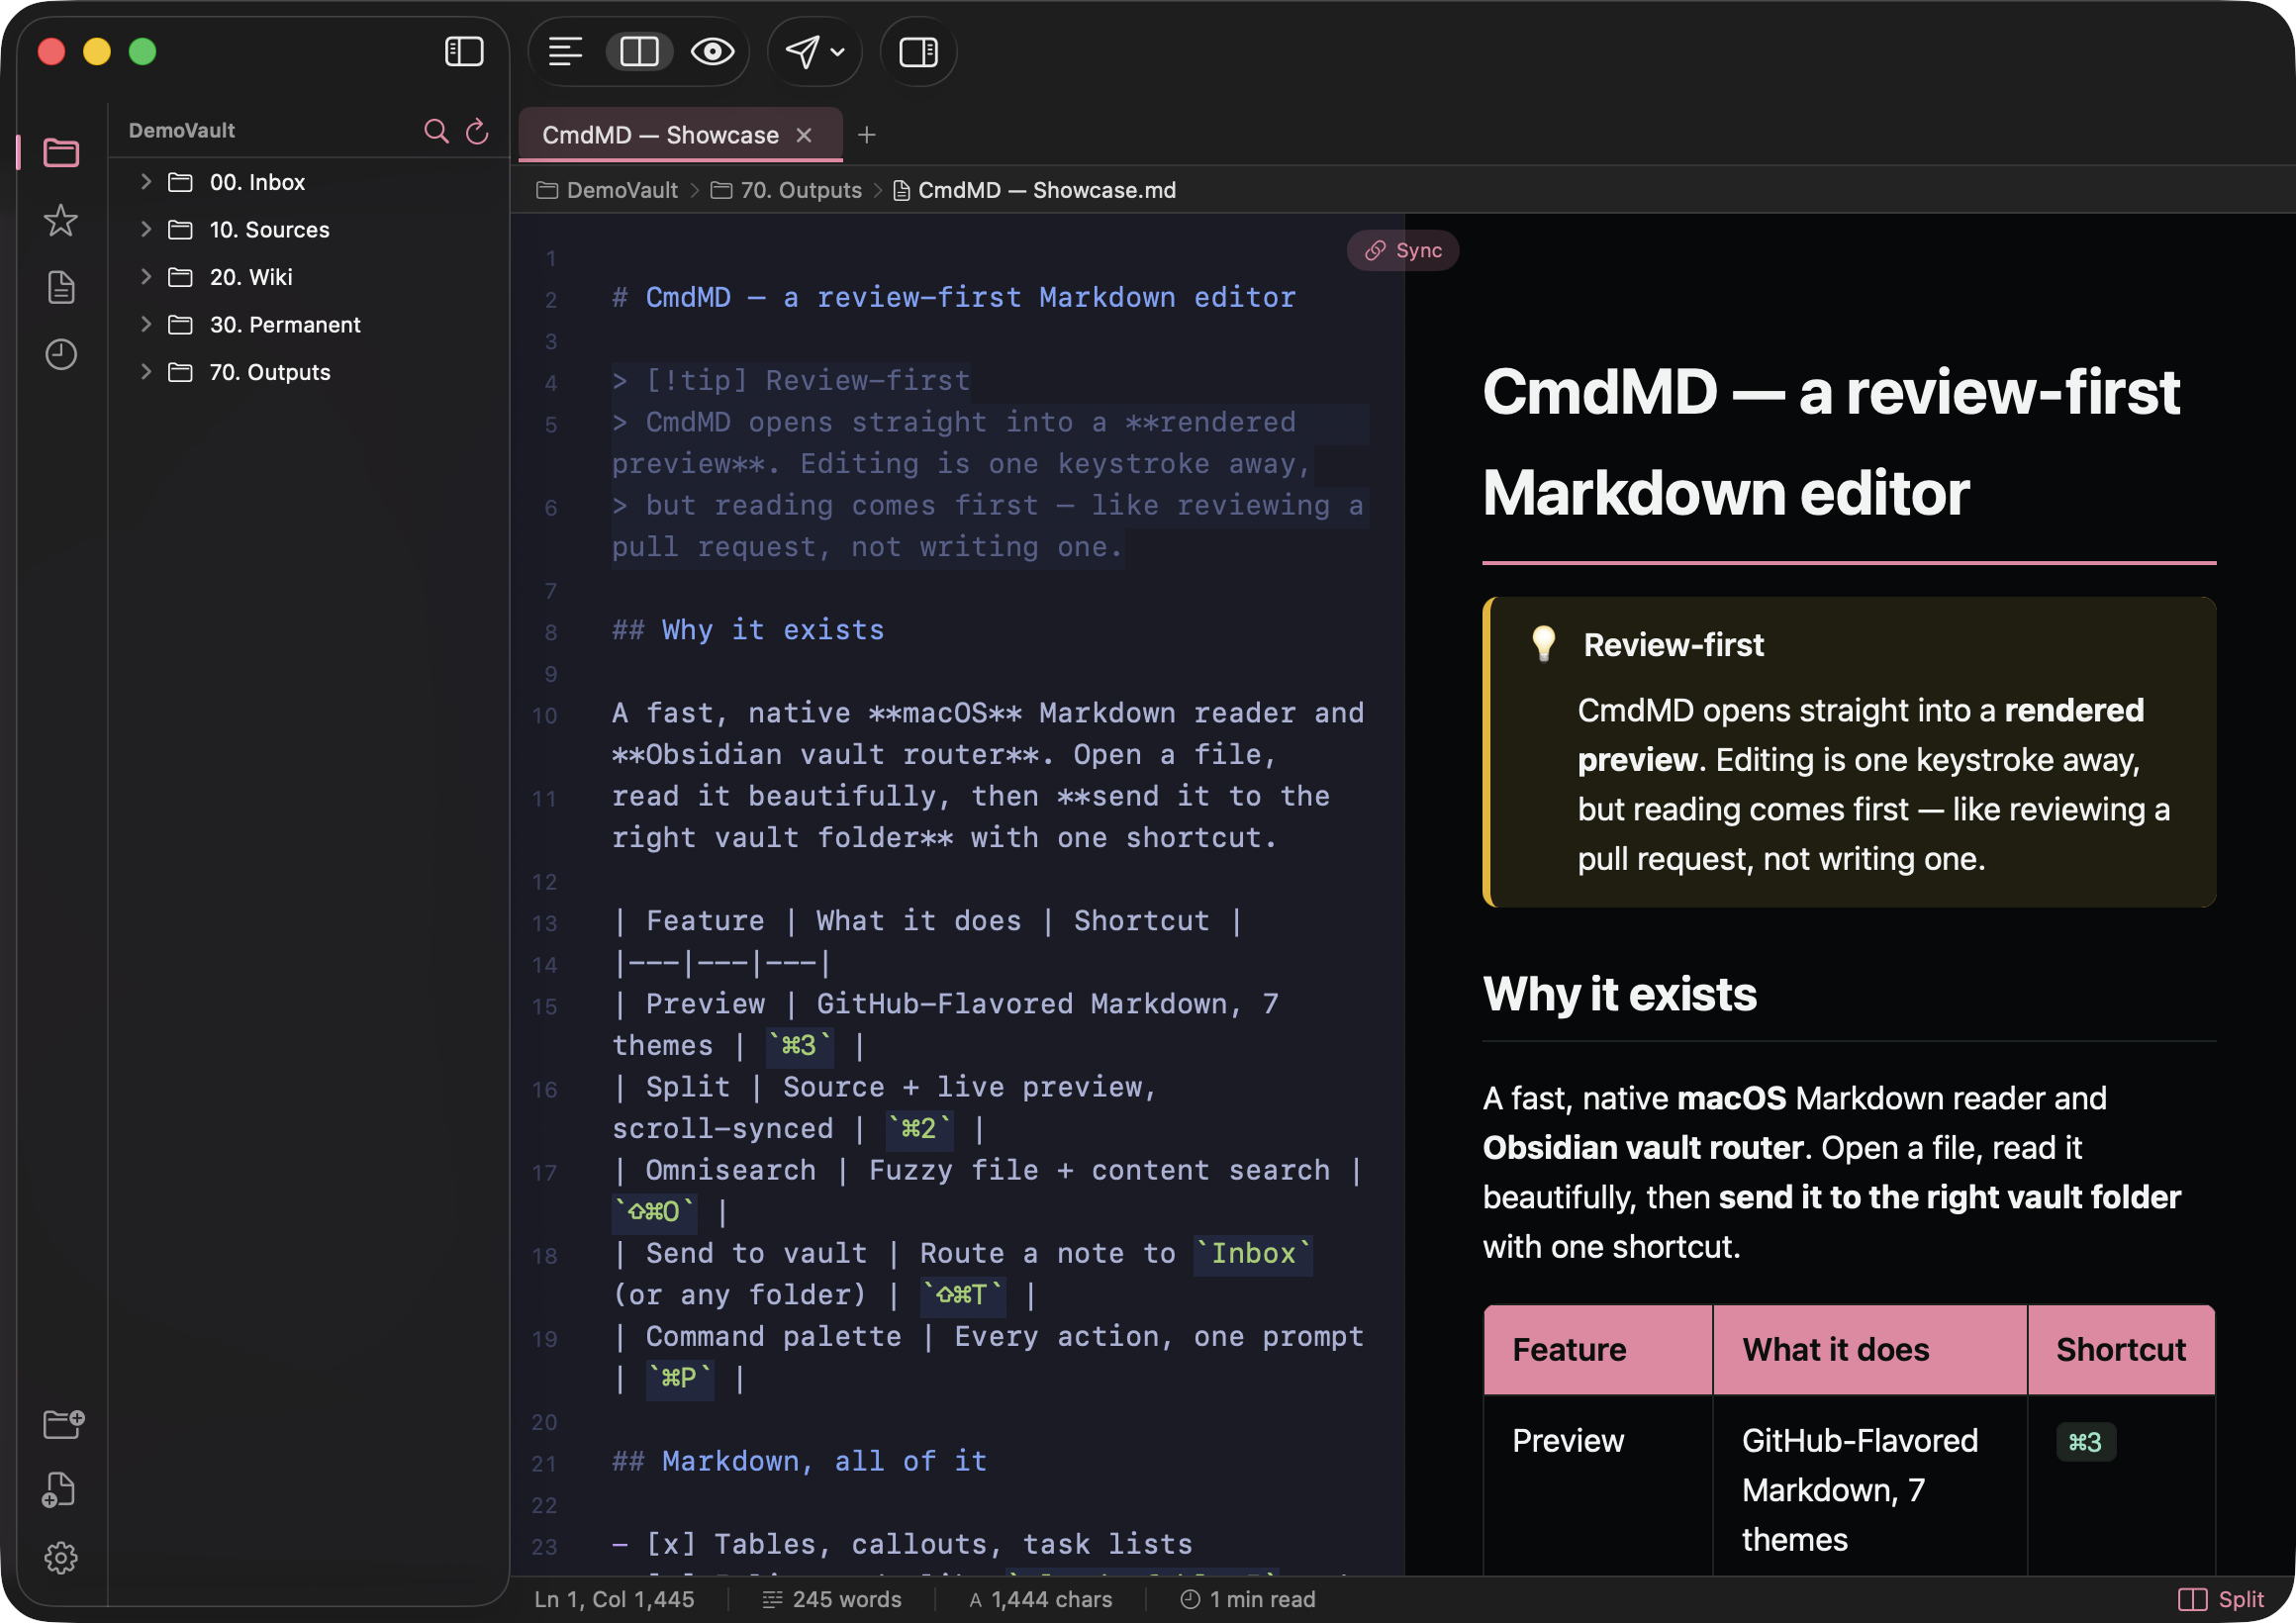Click the 245 words status entry
The height and width of the screenshot is (1623, 2296).
pos(832,1599)
